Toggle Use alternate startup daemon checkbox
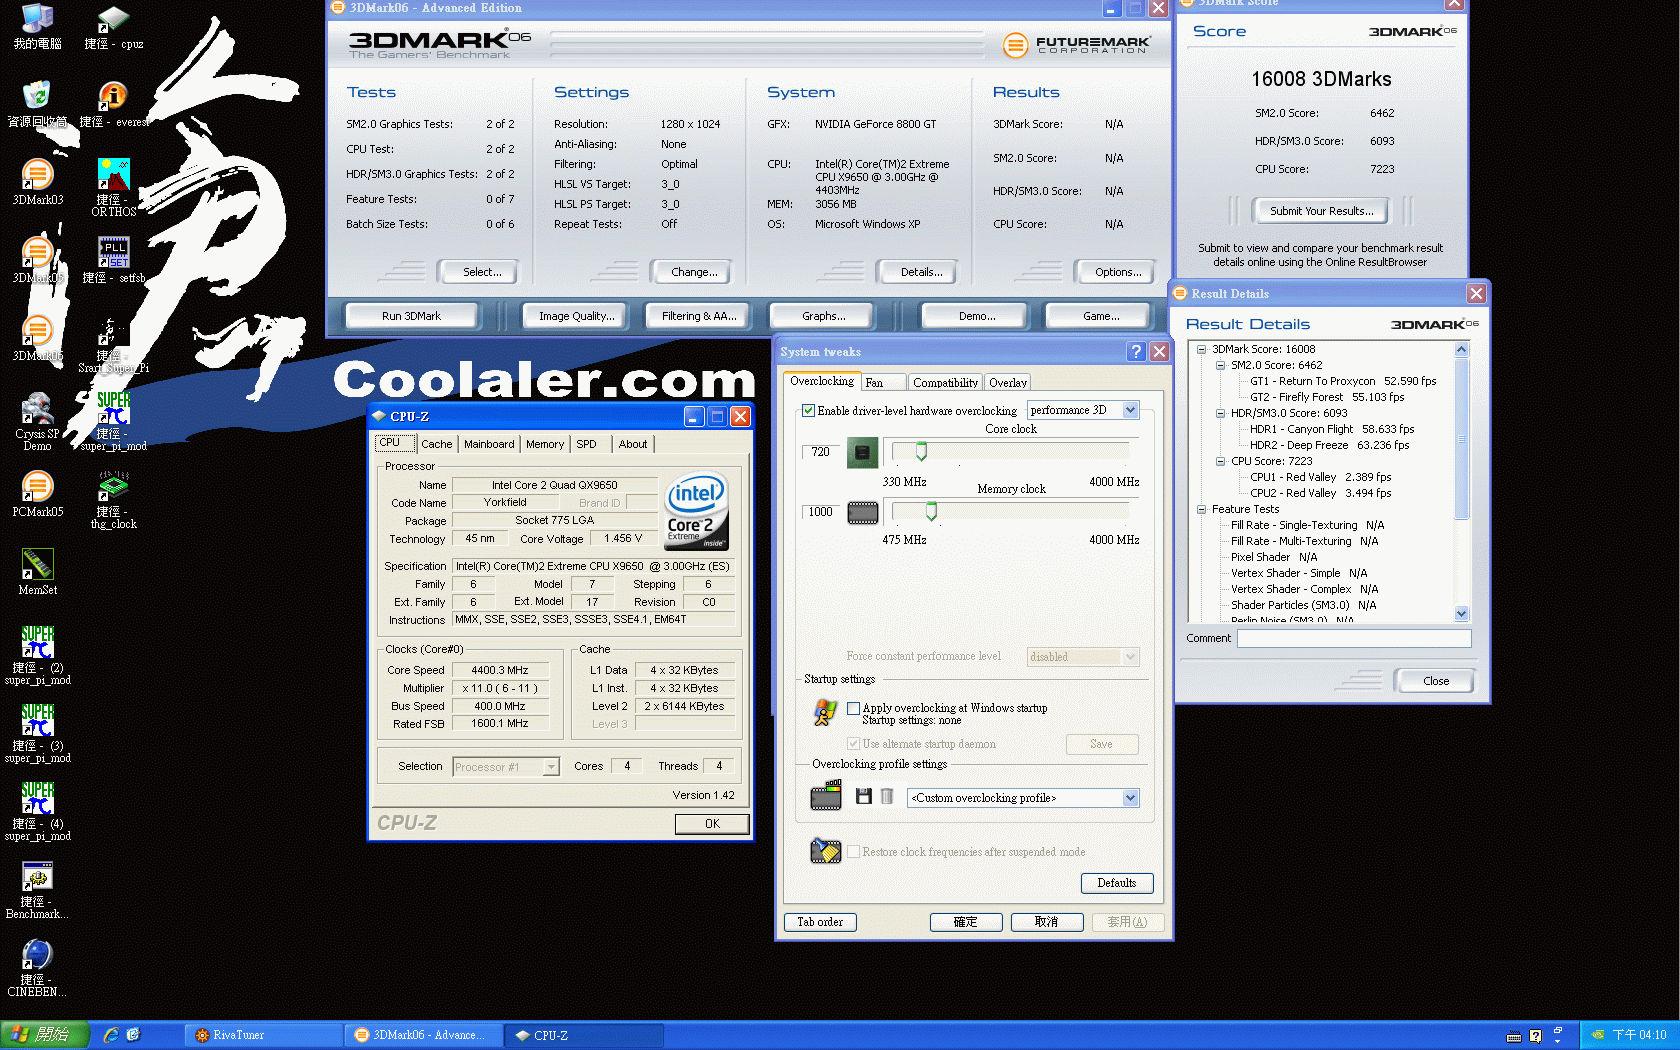 (x=853, y=744)
